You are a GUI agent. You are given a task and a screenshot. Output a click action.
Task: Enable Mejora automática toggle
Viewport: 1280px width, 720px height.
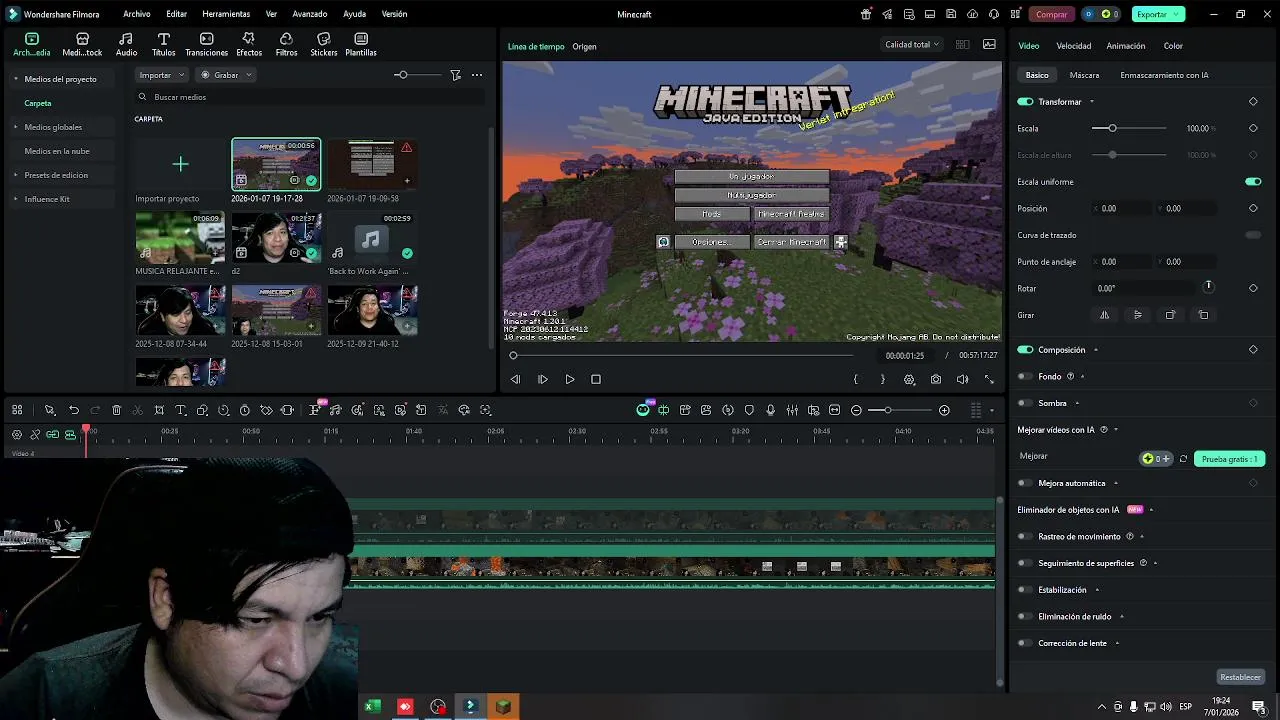1025,483
